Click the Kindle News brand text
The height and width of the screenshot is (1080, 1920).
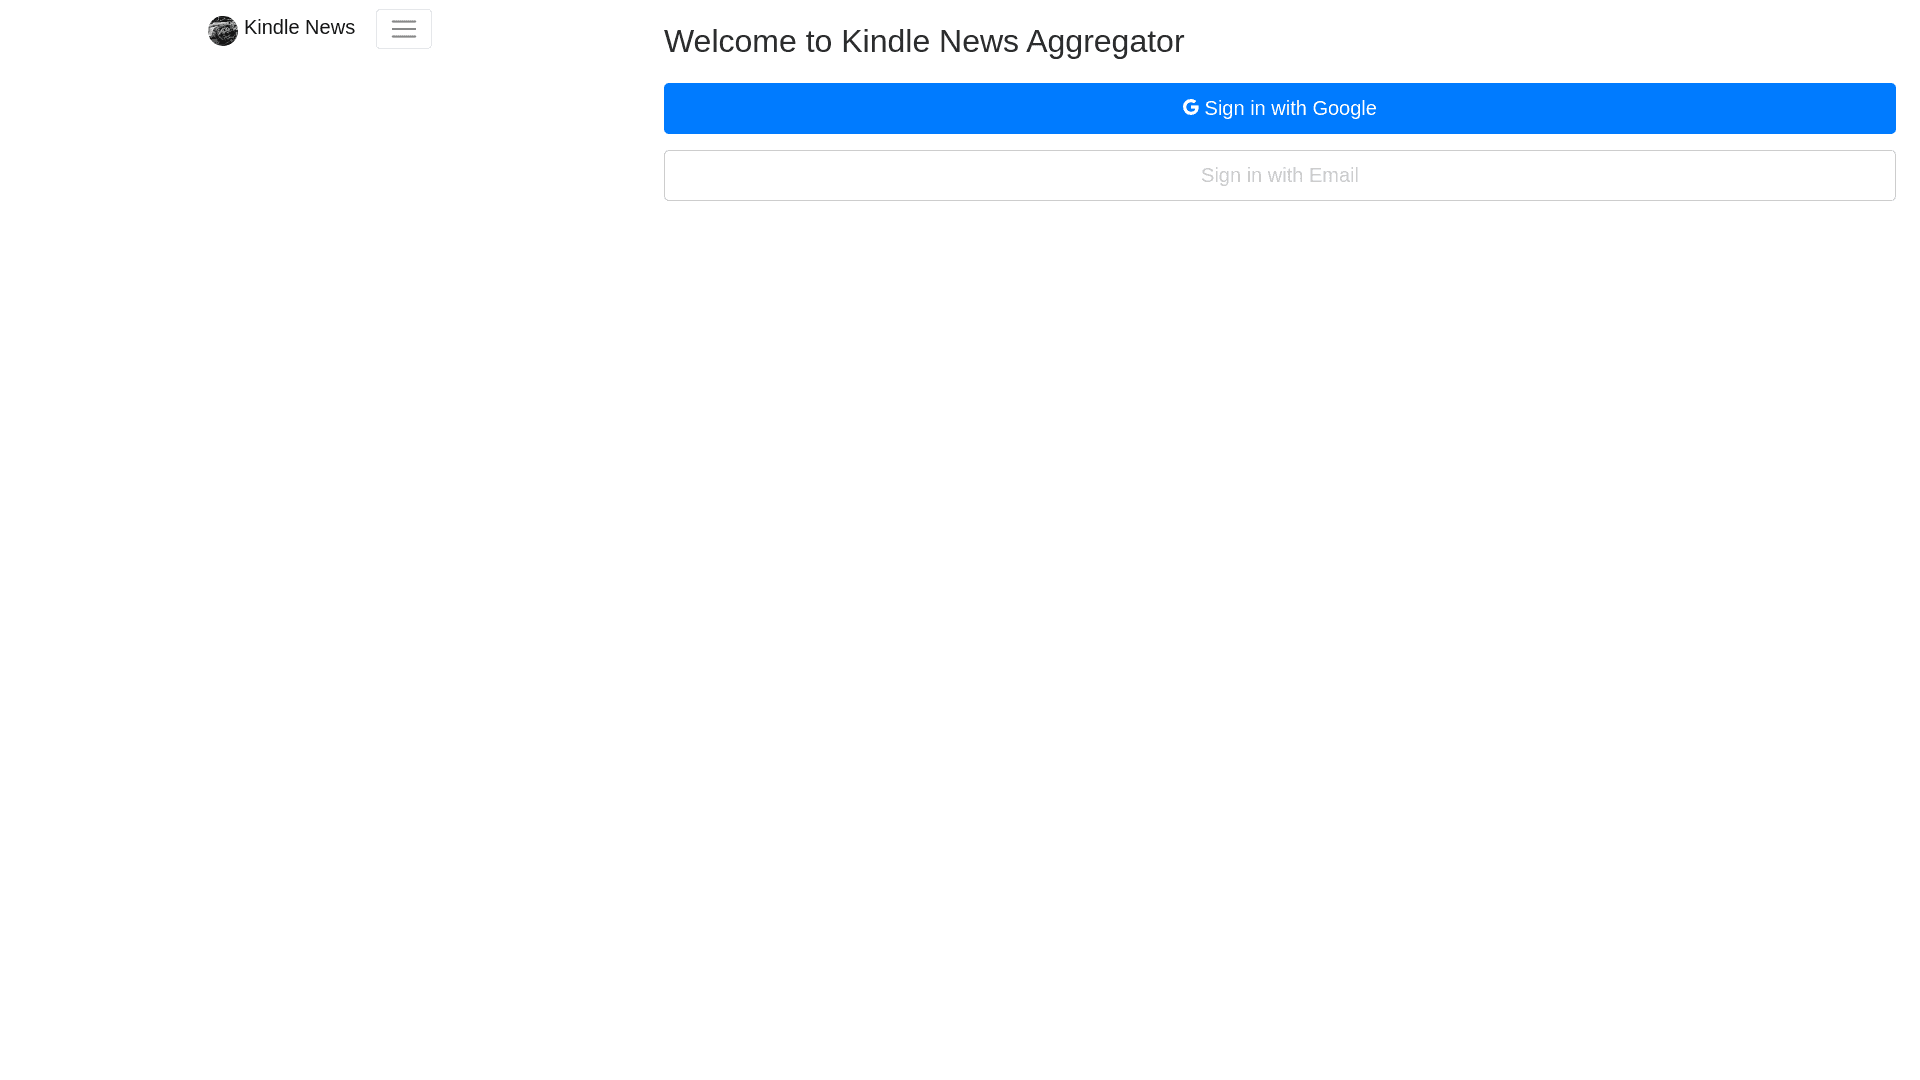299,28
